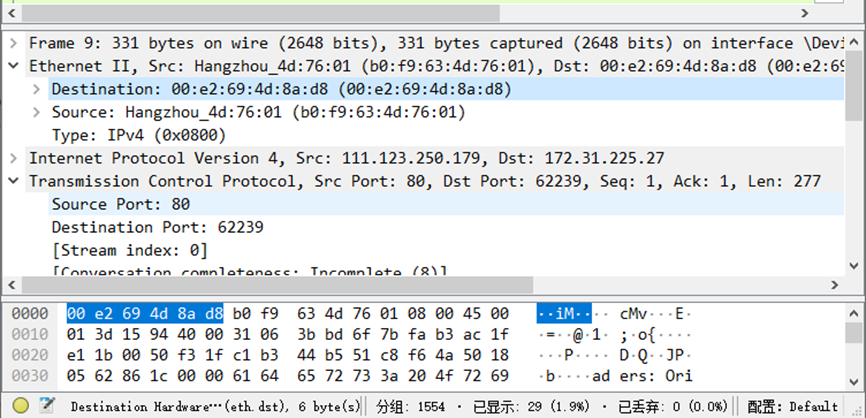Collapse Transmission Control Protocol section
This screenshot has width=866, height=418.
(14, 181)
